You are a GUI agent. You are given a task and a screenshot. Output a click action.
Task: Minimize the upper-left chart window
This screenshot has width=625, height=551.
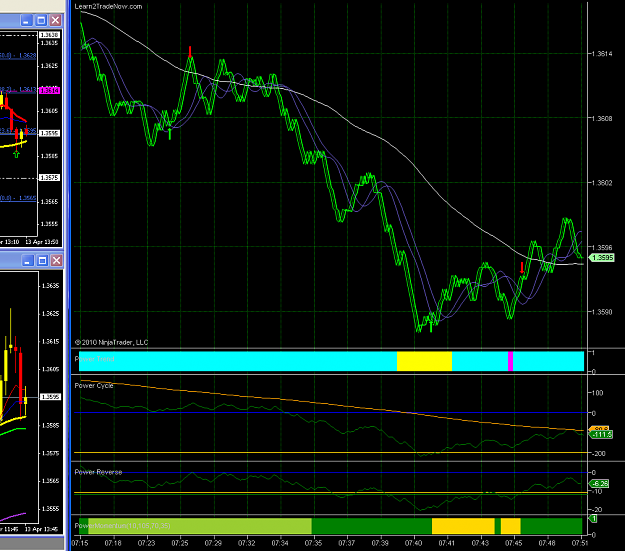click(27, 21)
